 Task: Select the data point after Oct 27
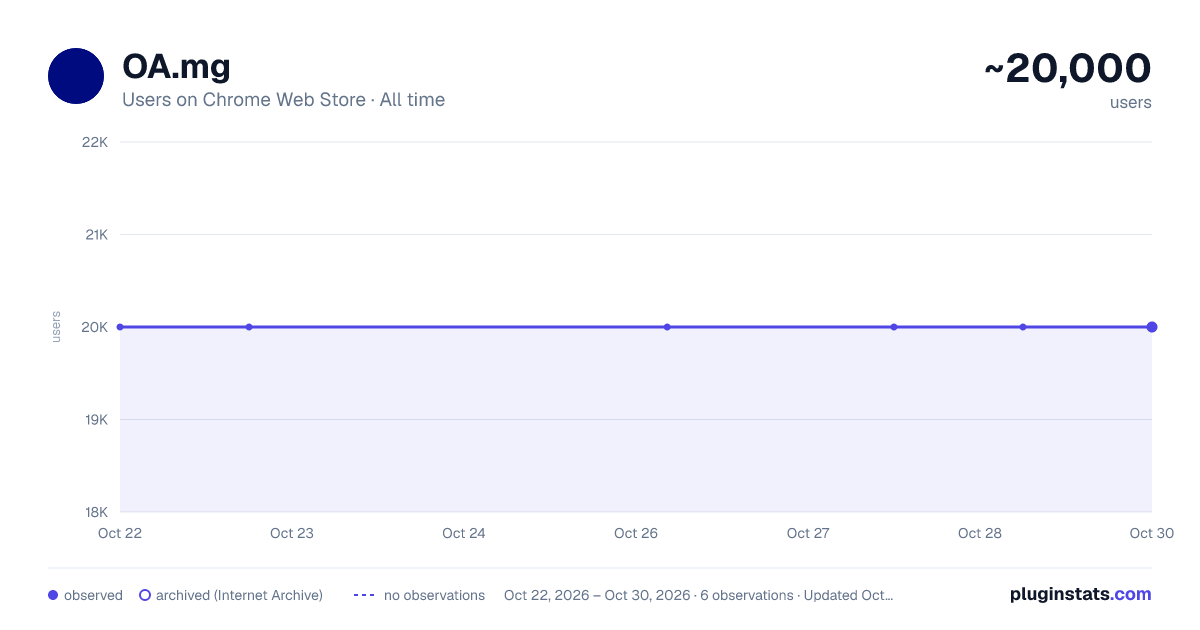coord(894,327)
